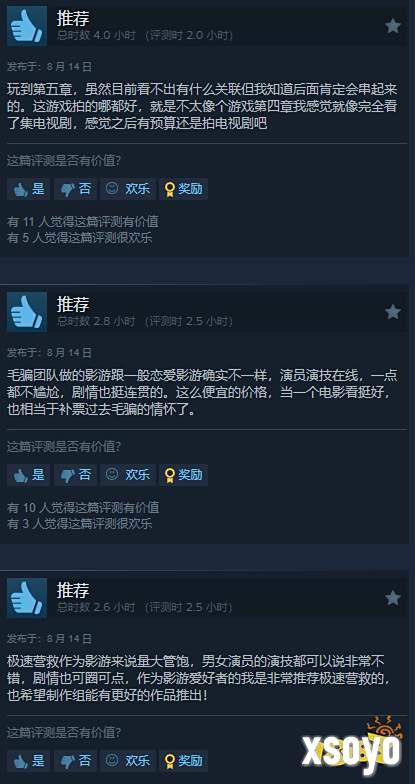Vote 否 (no) on the second review
This screenshot has width=415, height=784.
click(x=76, y=475)
